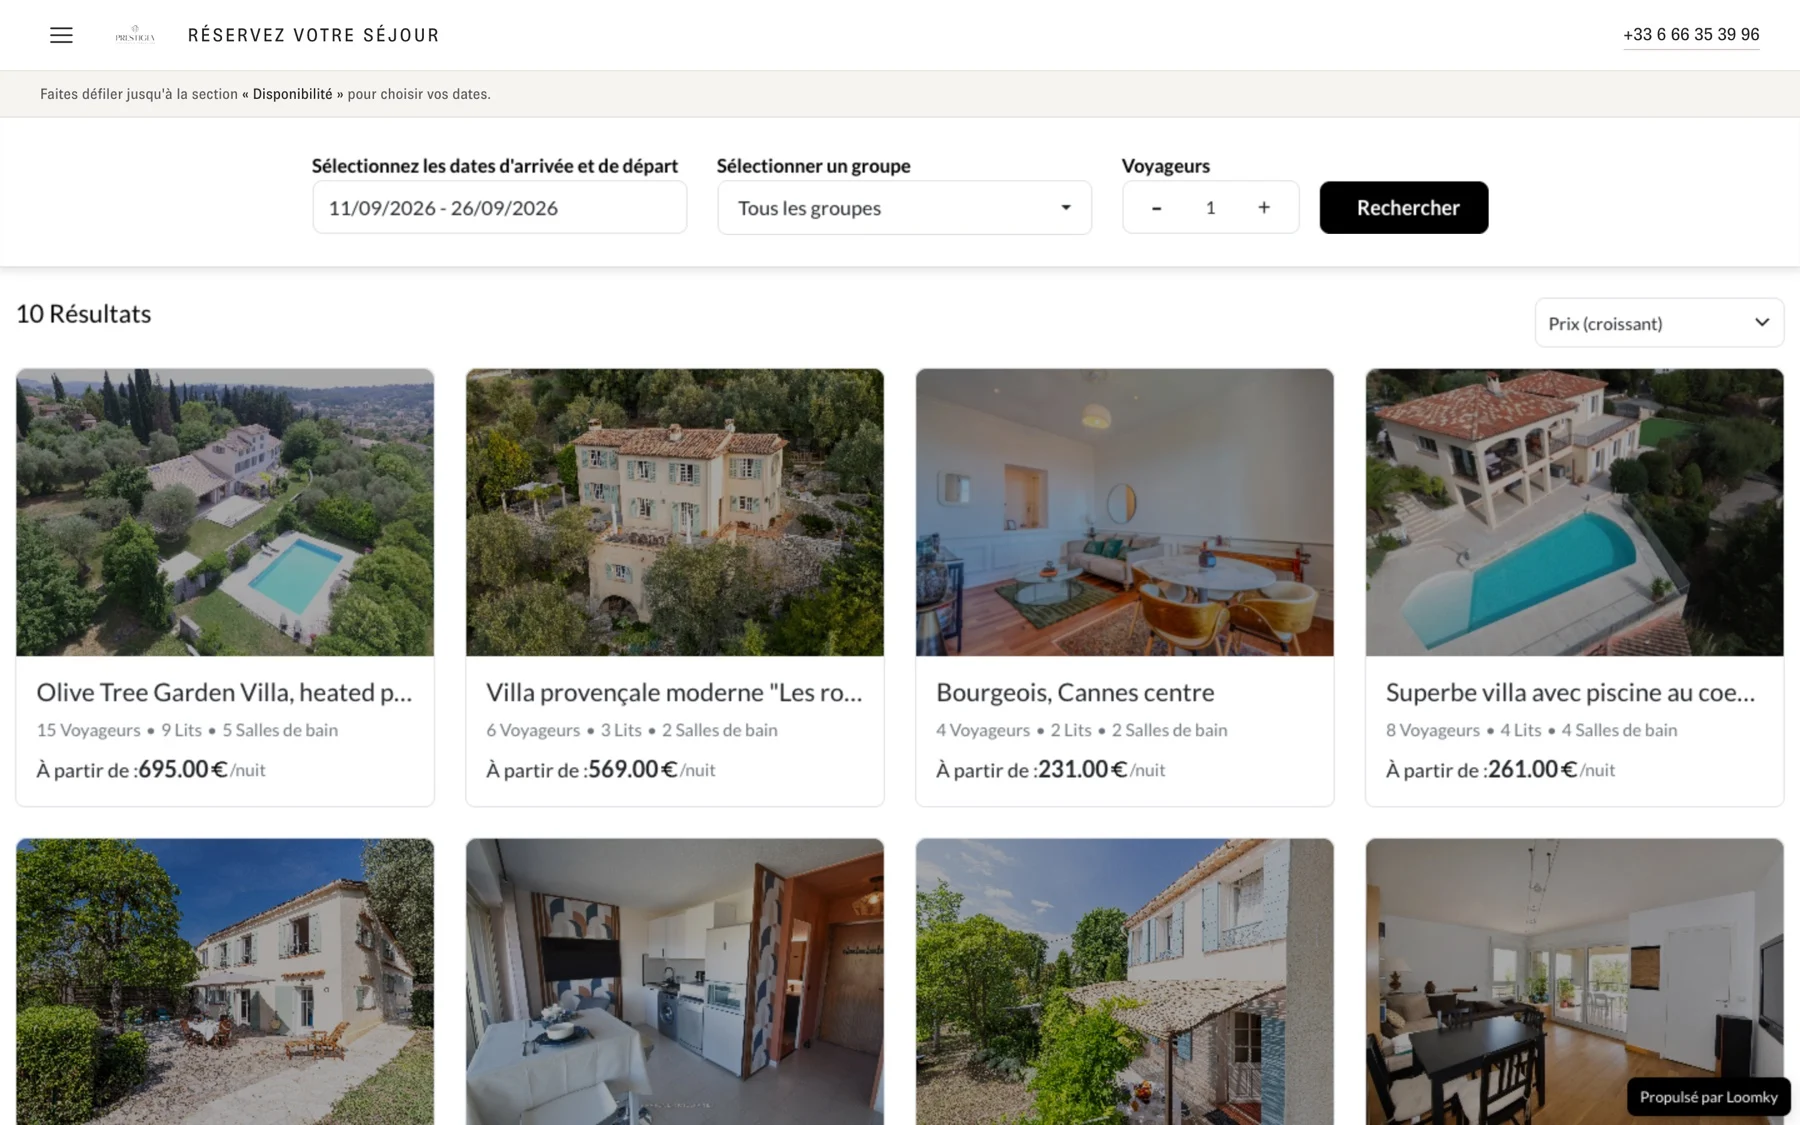Open second-row kitchen studio photo
Image resolution: width=1800 pixels, height=1125 pixels.
point(675,982)
